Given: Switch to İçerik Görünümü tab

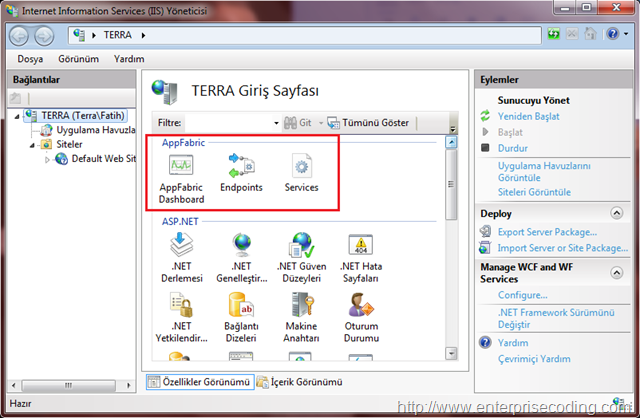Looking at the screenshot, I should pos(300,382).
